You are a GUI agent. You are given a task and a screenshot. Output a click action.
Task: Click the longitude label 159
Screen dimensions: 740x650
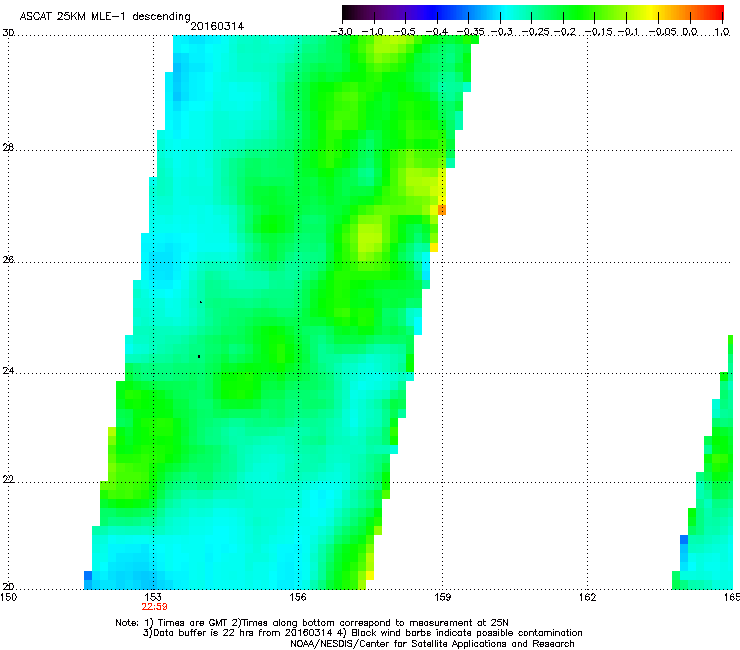click(442, 597)
